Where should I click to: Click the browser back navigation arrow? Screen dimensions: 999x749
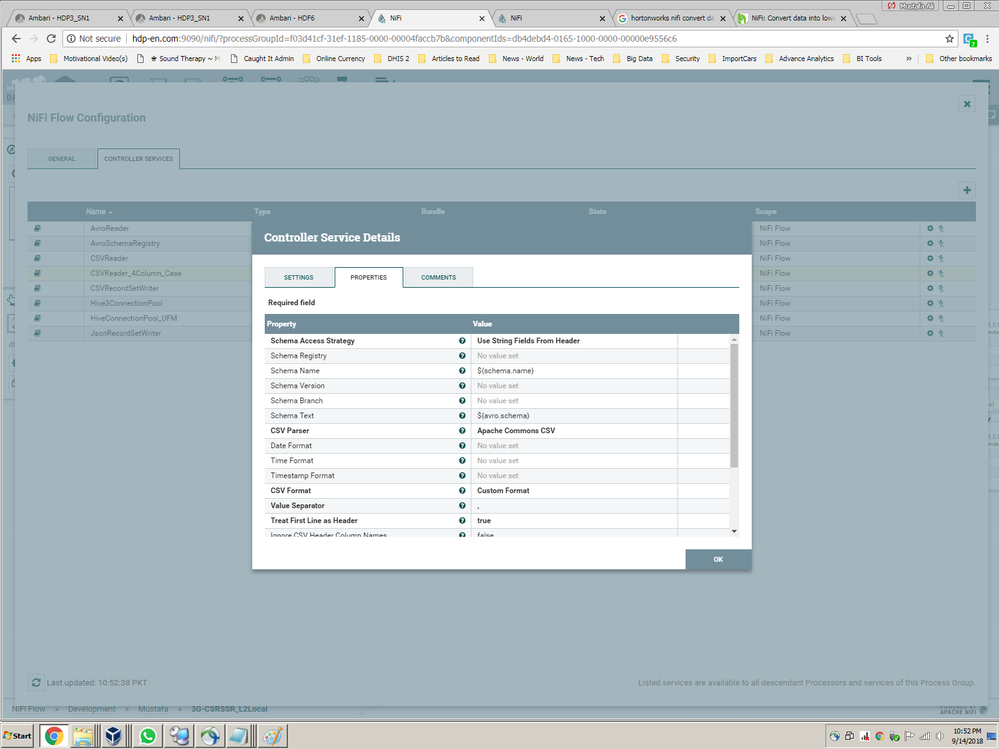(16, 38)
